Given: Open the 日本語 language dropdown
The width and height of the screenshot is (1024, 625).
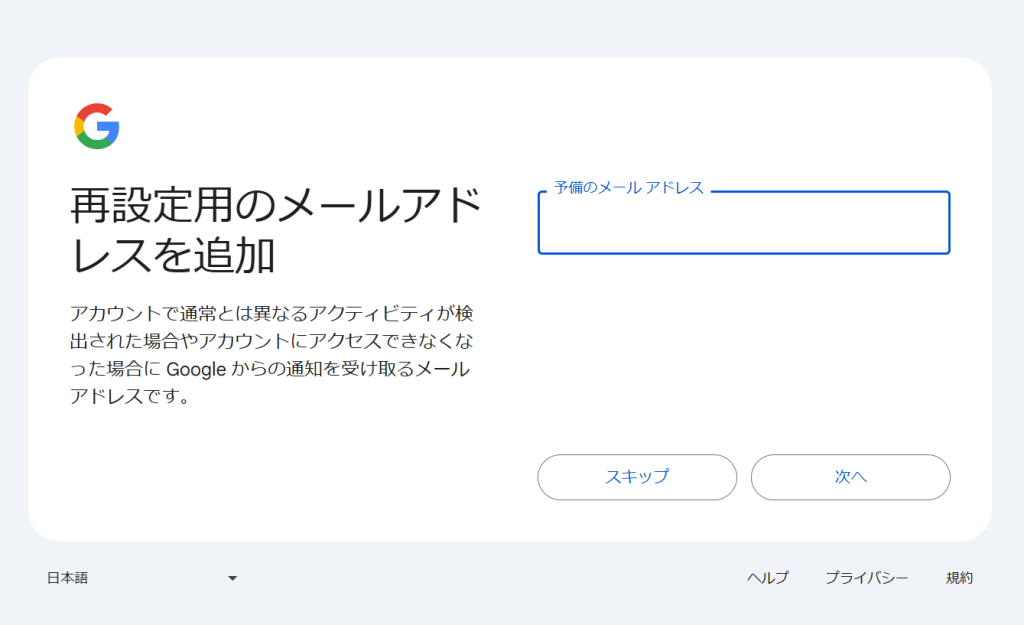Looking at the screenshot, I should point(140,578).
